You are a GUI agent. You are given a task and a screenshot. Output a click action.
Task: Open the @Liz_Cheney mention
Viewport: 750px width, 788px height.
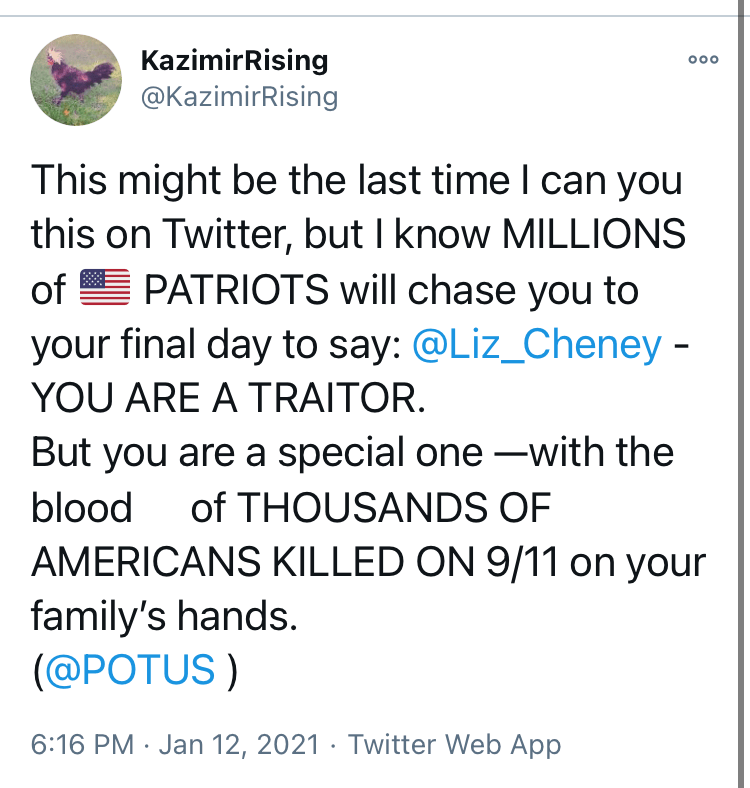coord(537,344)
